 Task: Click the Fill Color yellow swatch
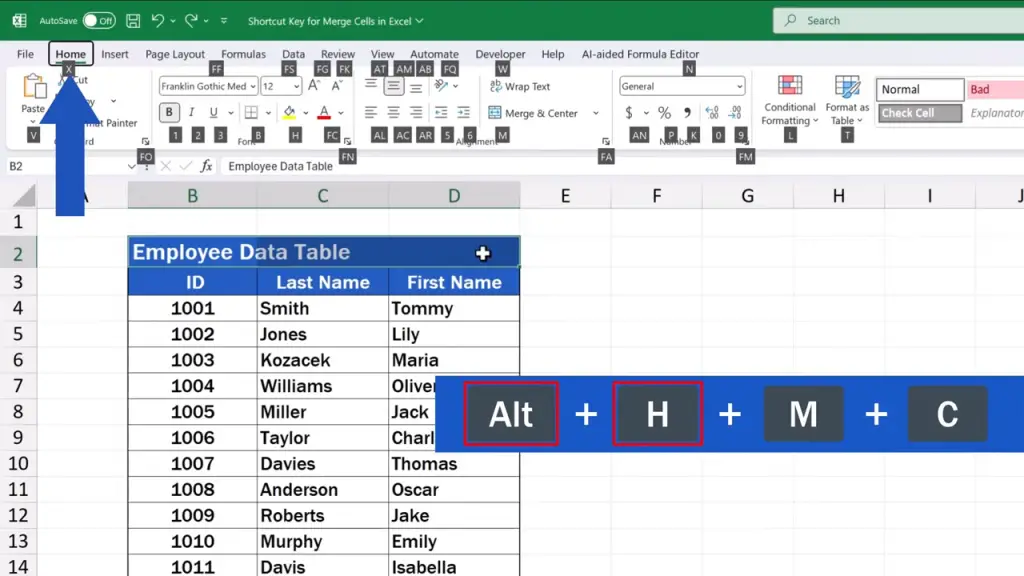(x=289, y=113)
